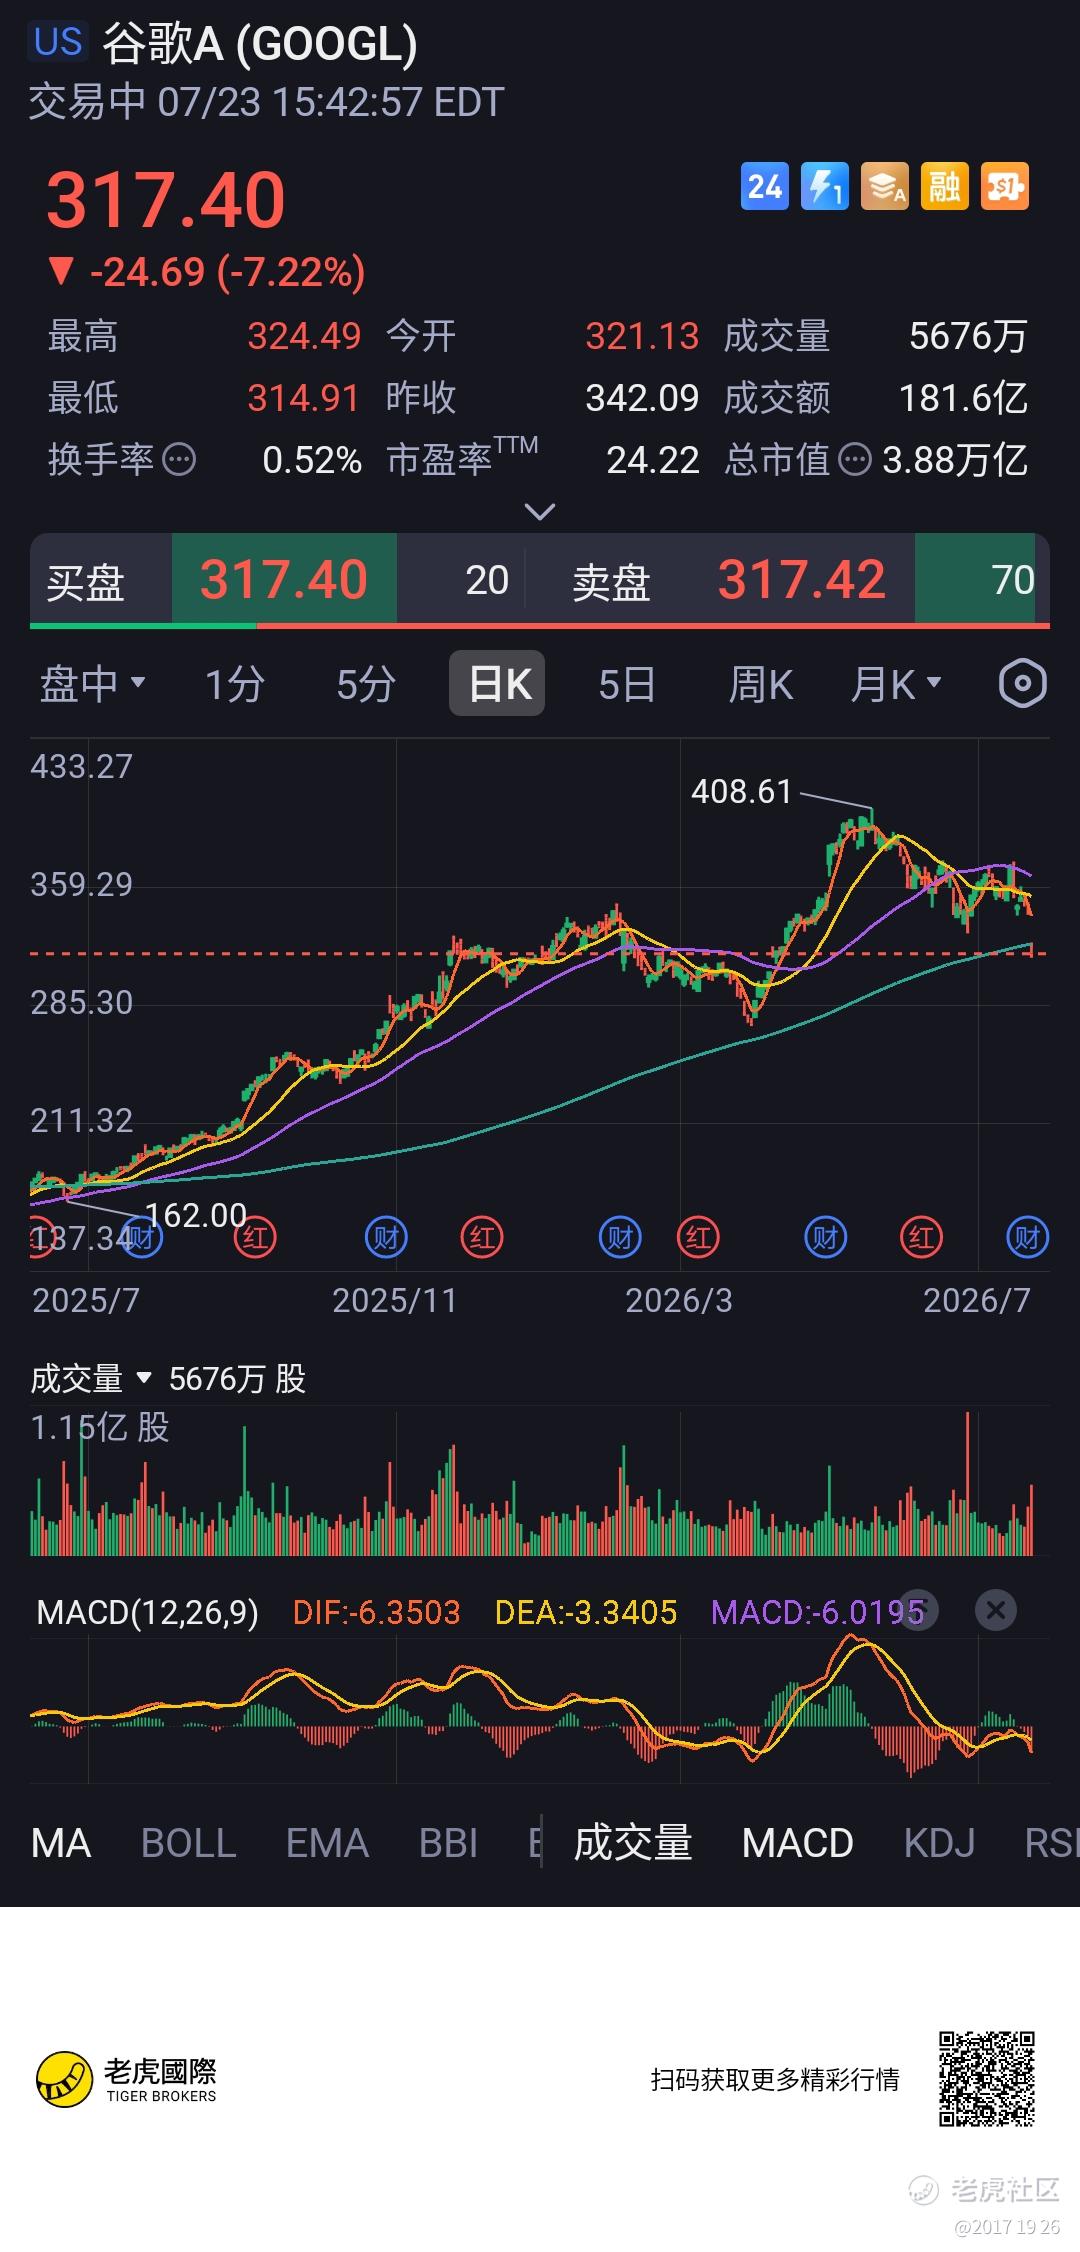Tap the 最低 value 314.91
This screenshot has width=1080, height=2252.
coord(303,398)
